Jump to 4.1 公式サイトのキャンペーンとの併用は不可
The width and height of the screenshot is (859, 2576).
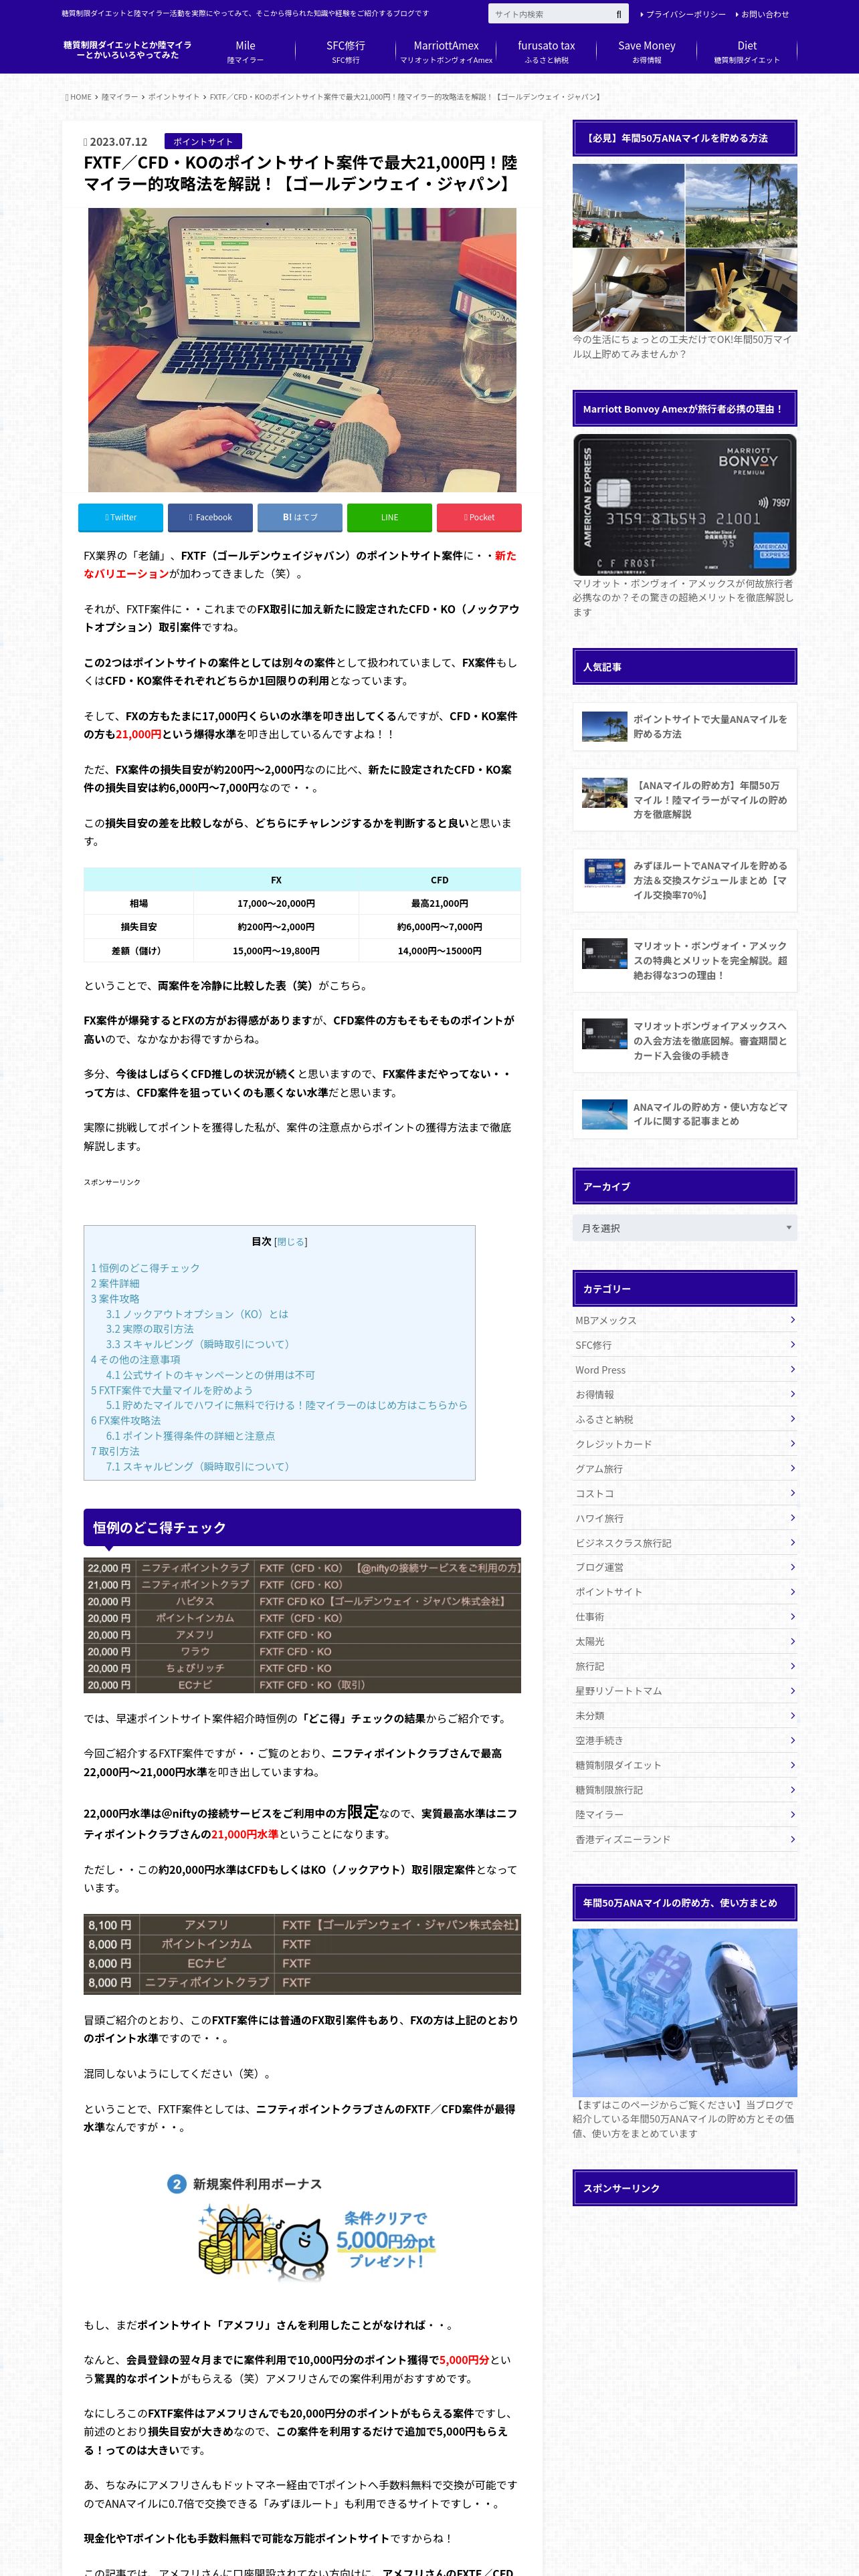[210, 1375]
